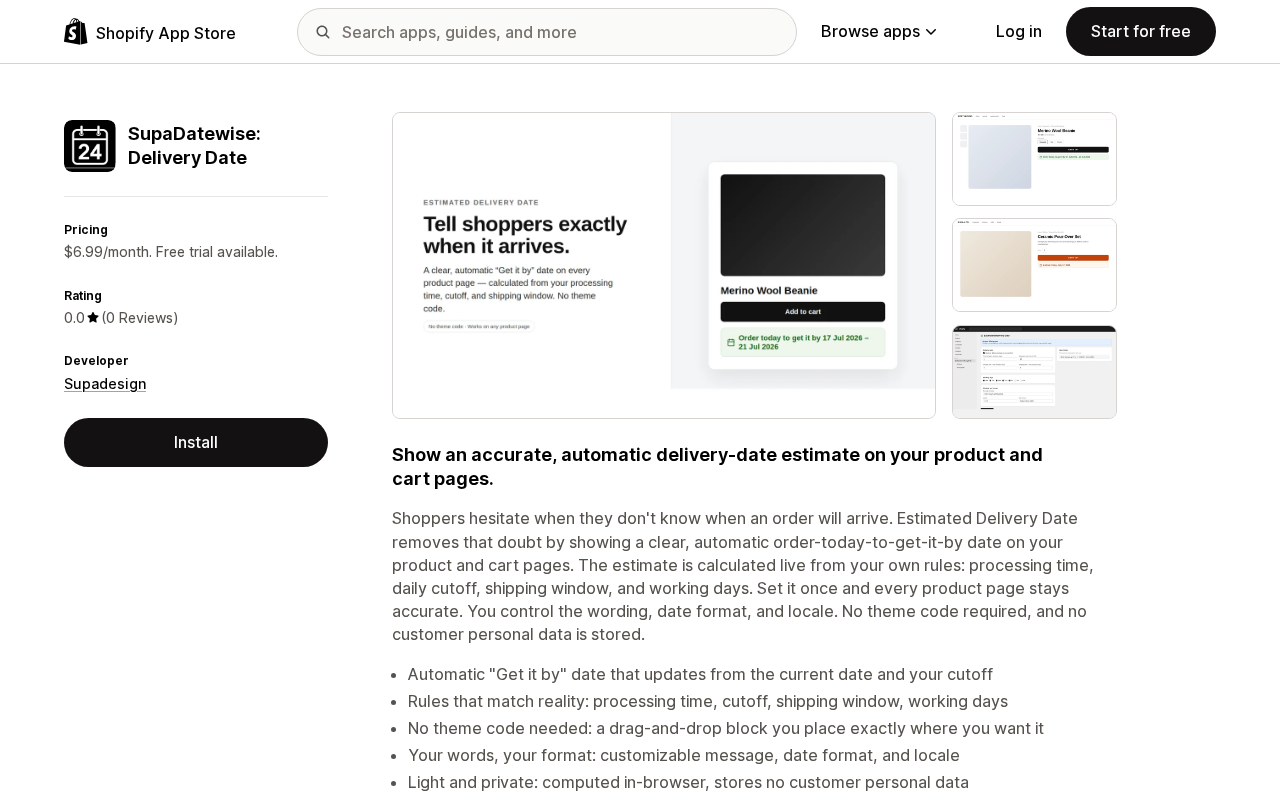Screen dimensions: 1280x800
Task: Click the search magnifier icon
Action: click(x=323, y=32)
